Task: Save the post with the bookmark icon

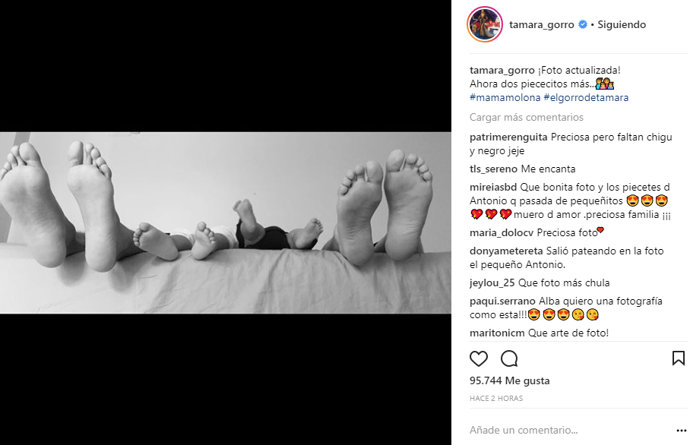Action: point(678,358)
